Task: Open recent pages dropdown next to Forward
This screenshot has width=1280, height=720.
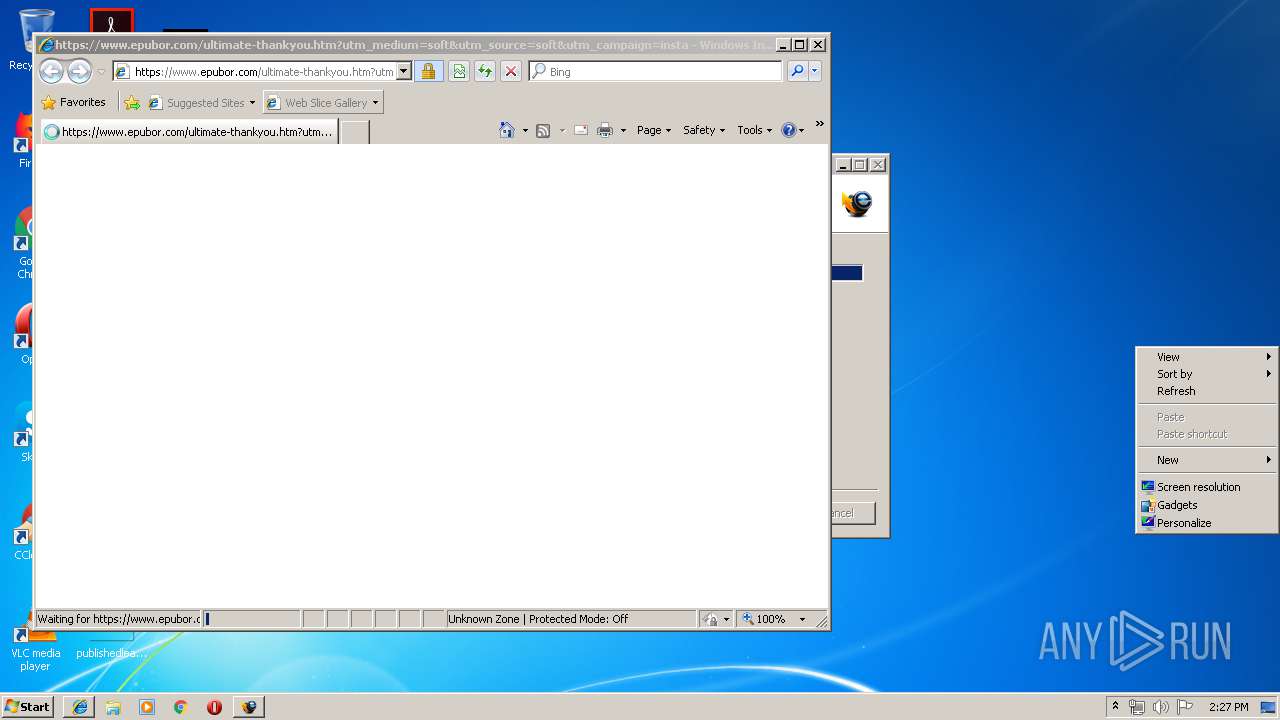Action: (101, 72)
